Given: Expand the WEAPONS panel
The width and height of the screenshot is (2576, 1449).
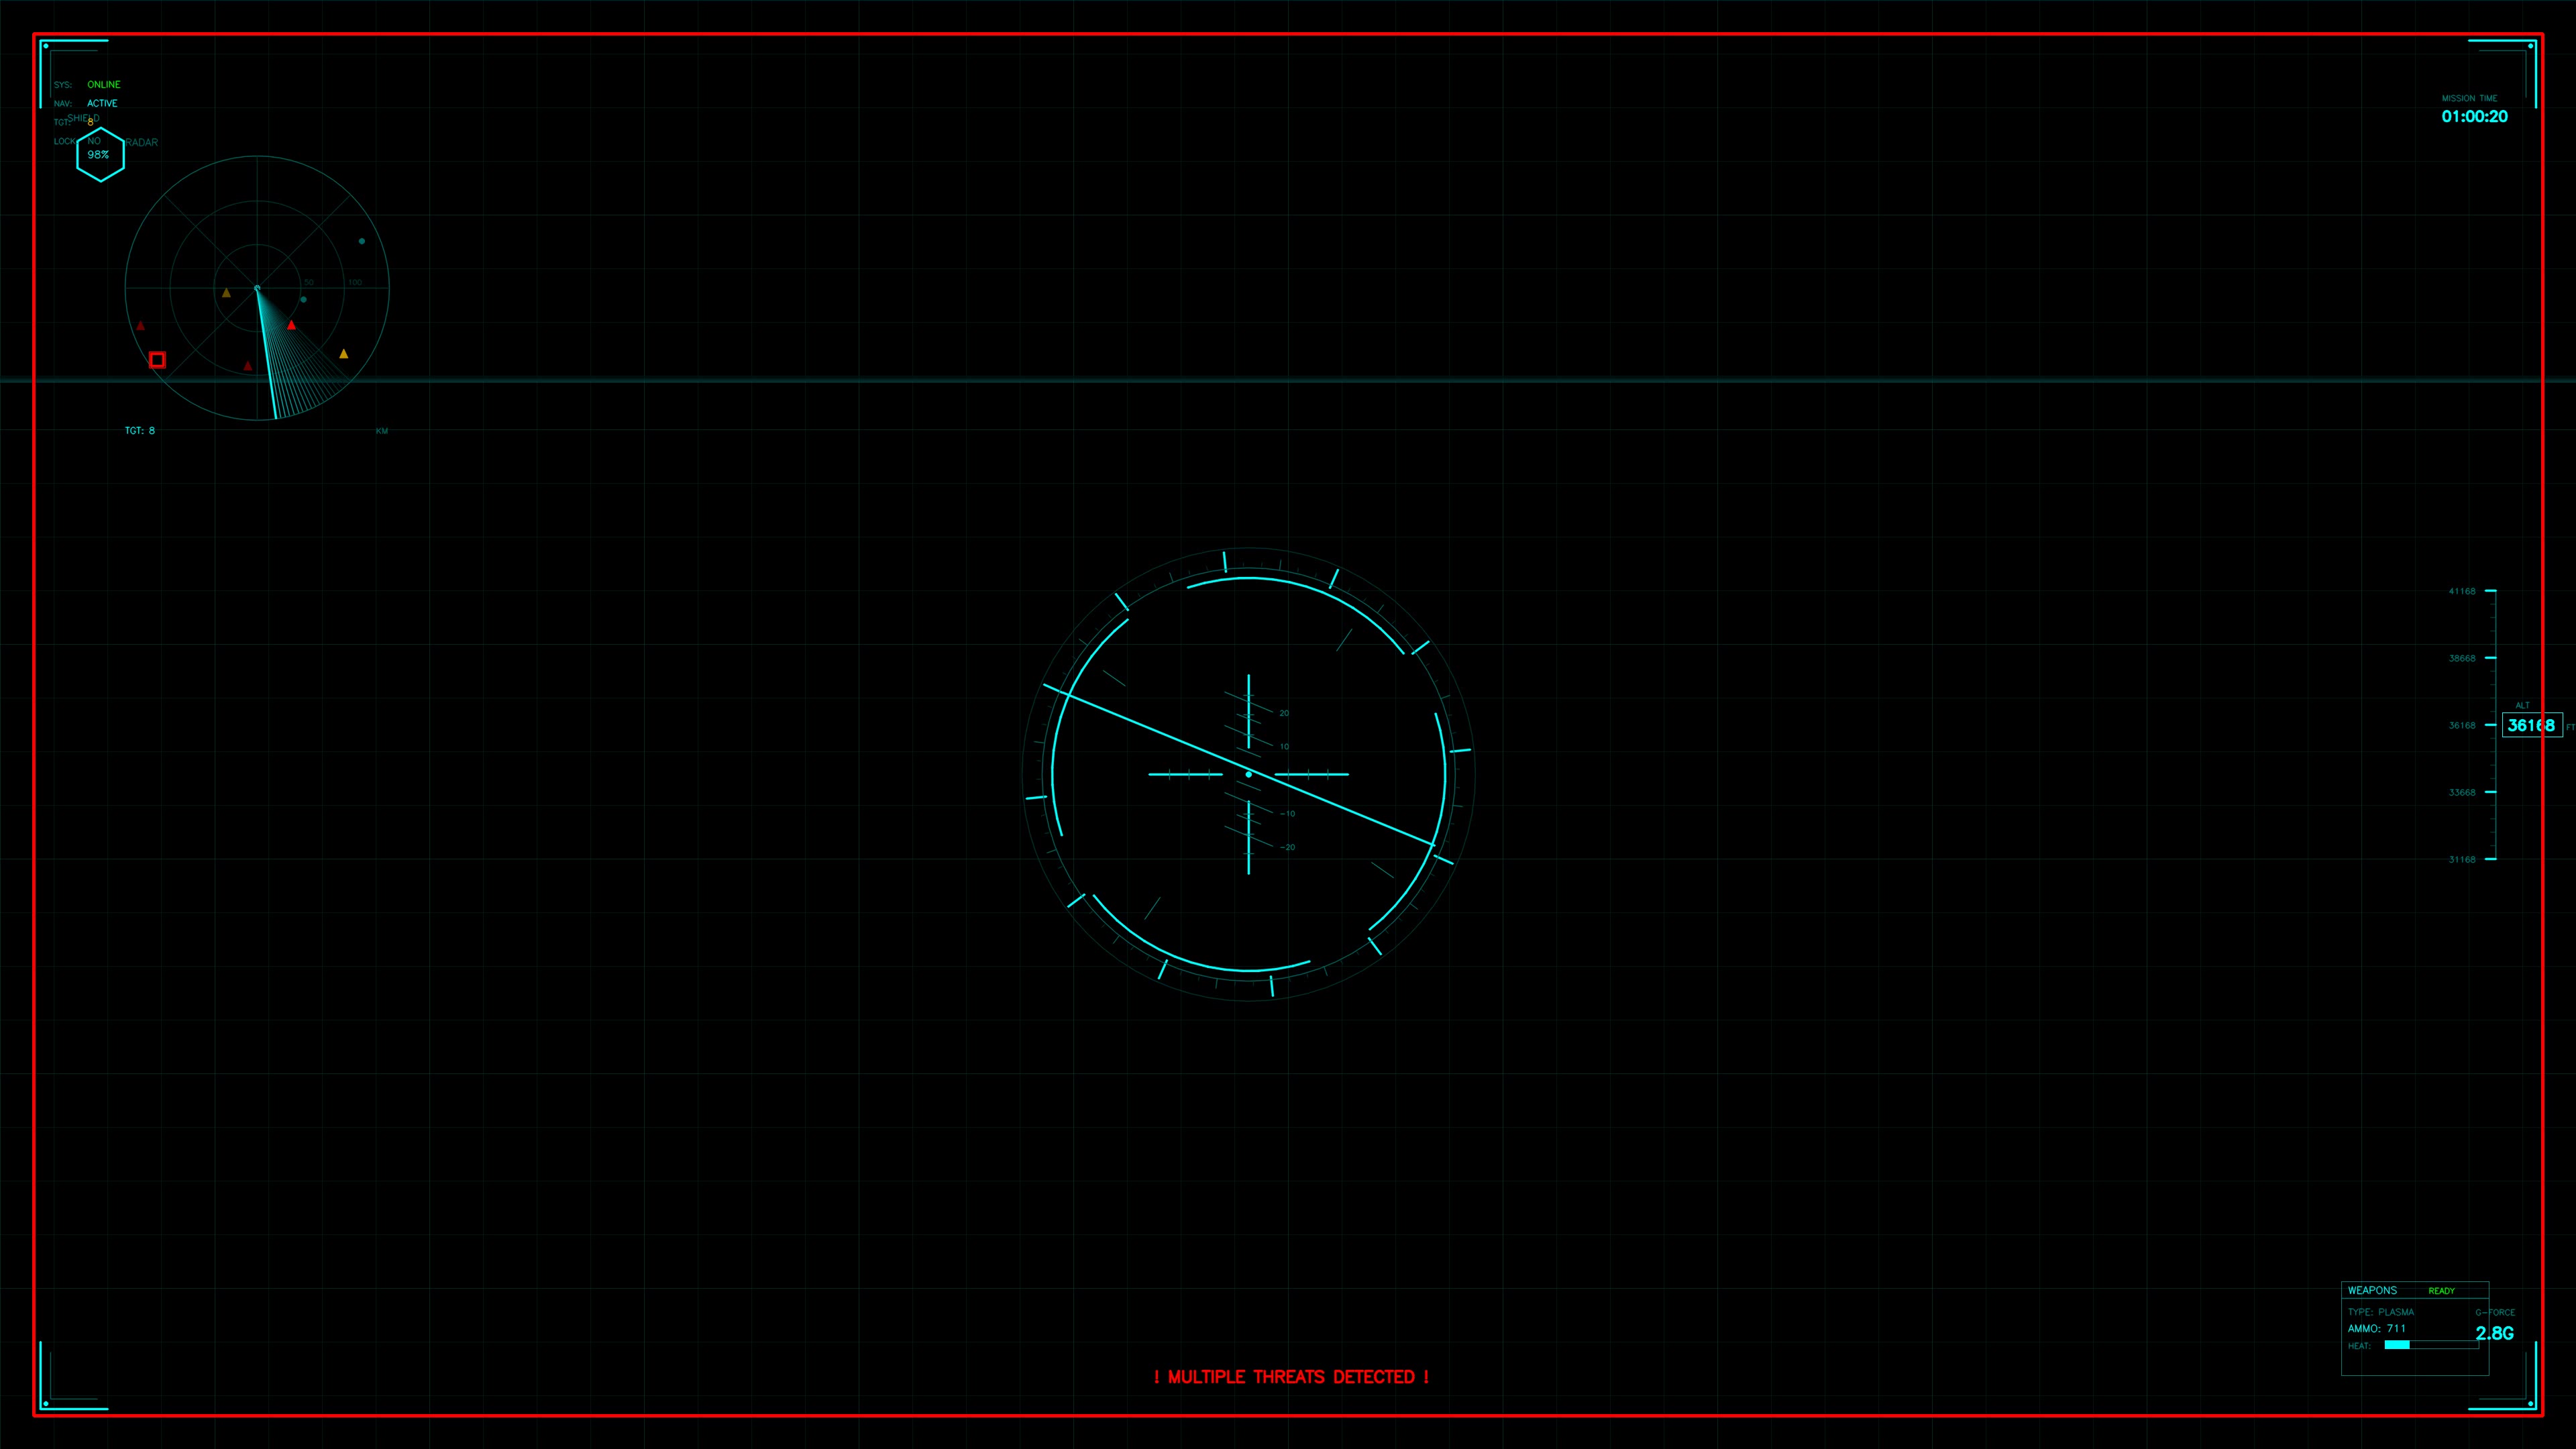Looking at the screenshot, I should pyautogui.click(x=2372, y=1290).
